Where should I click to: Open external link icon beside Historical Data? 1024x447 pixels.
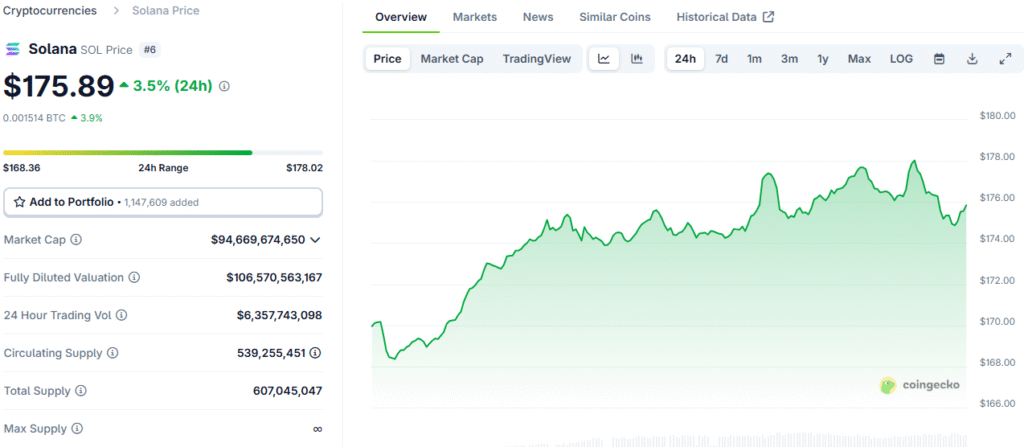(x=769, y=17)
